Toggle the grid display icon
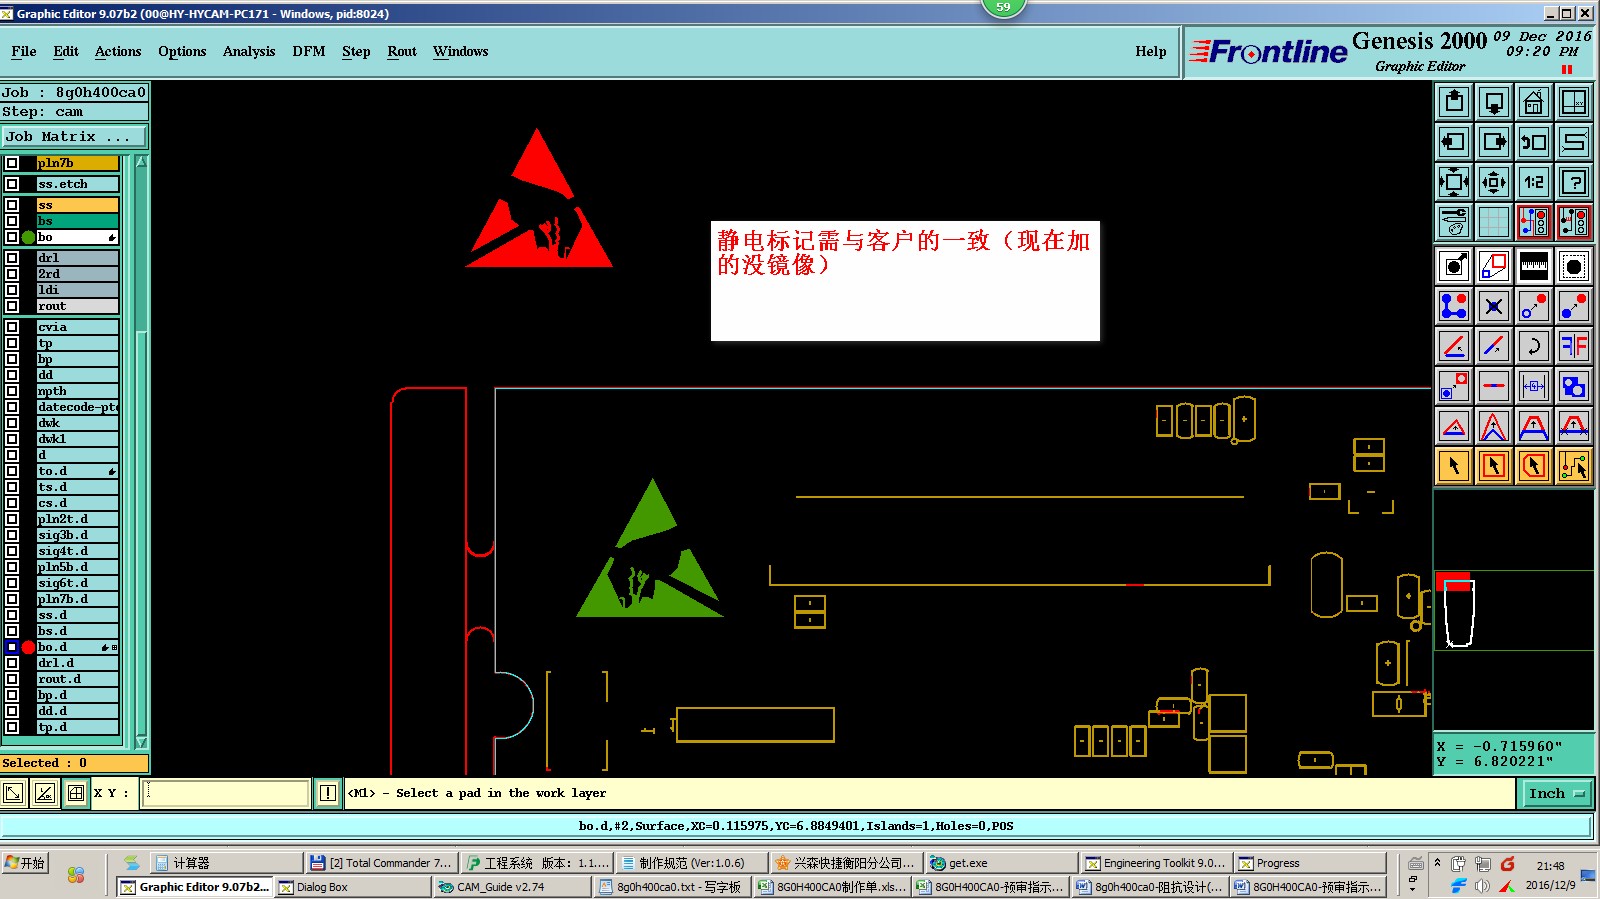 1494,222
